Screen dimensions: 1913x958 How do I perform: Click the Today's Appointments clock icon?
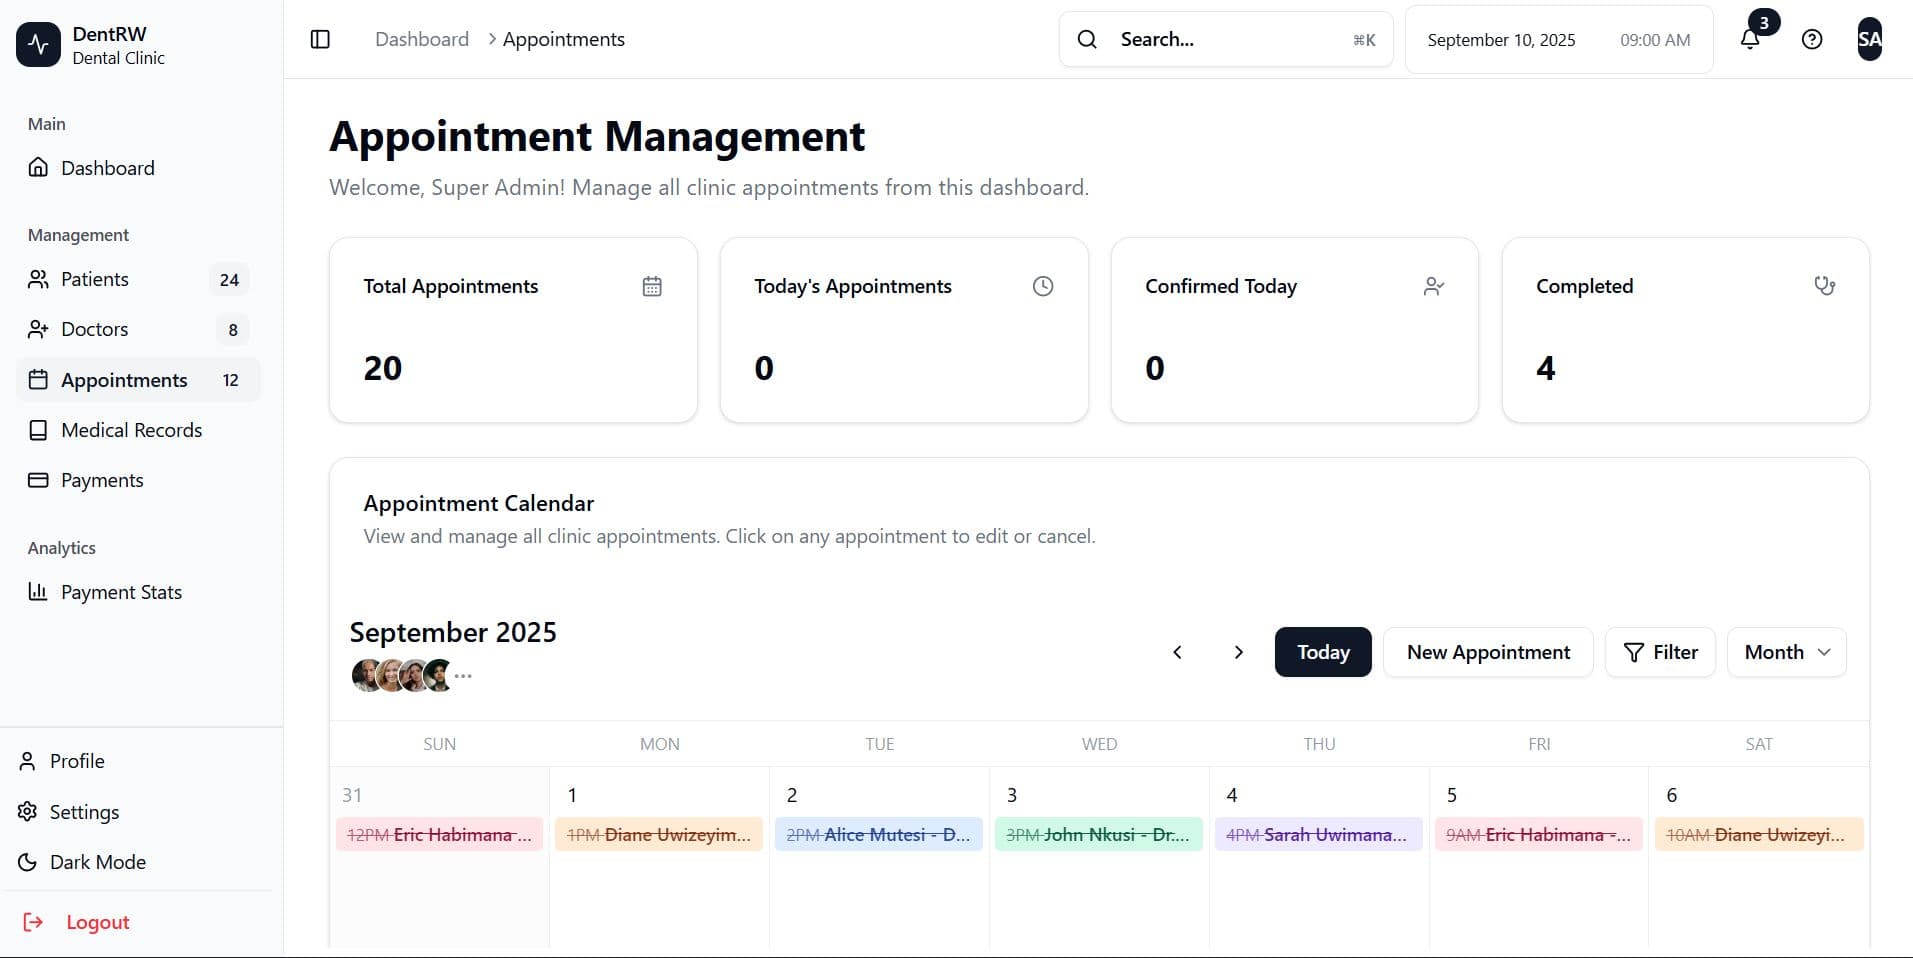click(1042, 286)
